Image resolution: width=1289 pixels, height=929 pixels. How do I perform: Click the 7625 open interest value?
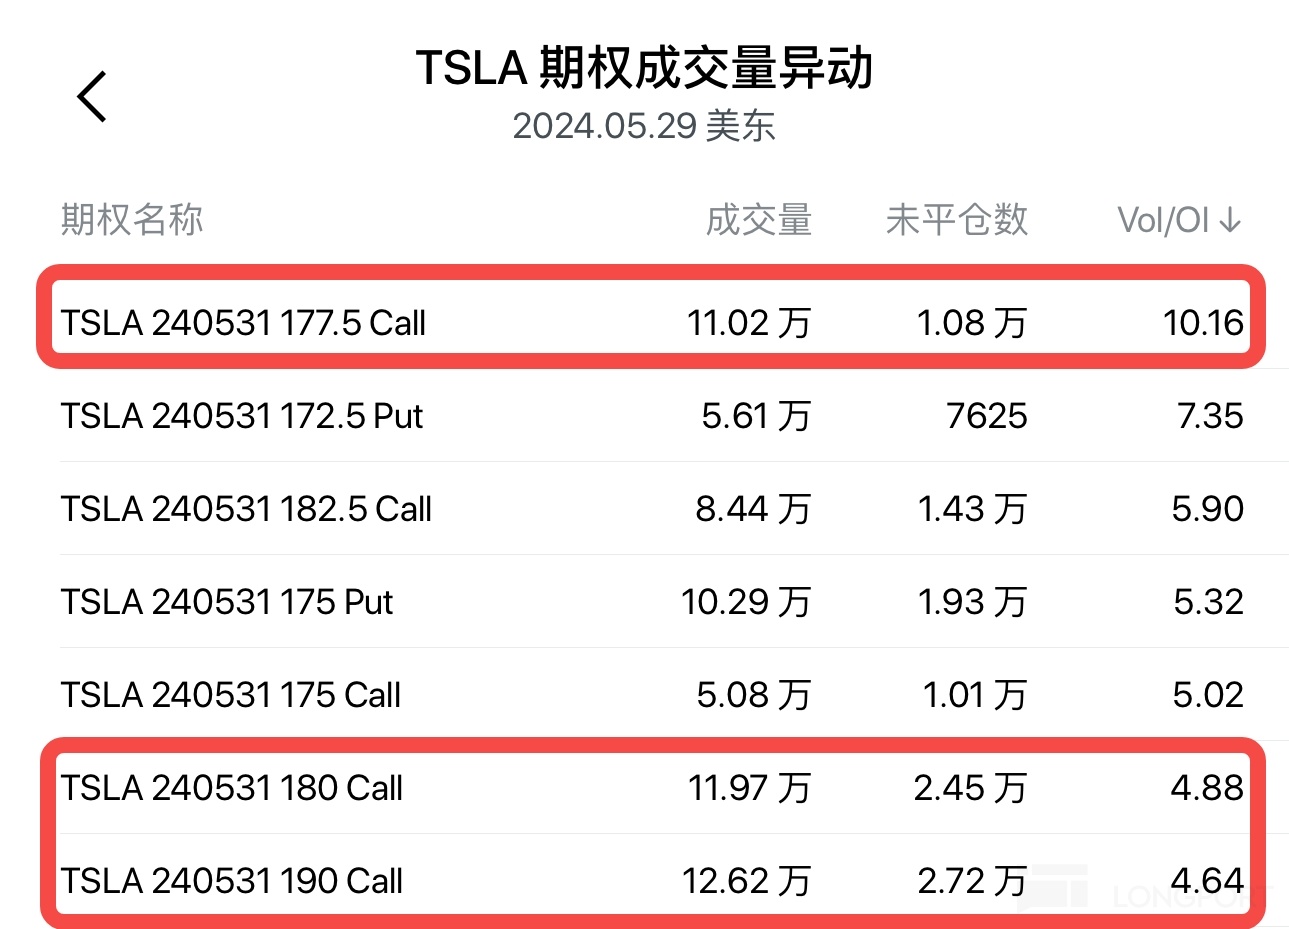[986, 416]
